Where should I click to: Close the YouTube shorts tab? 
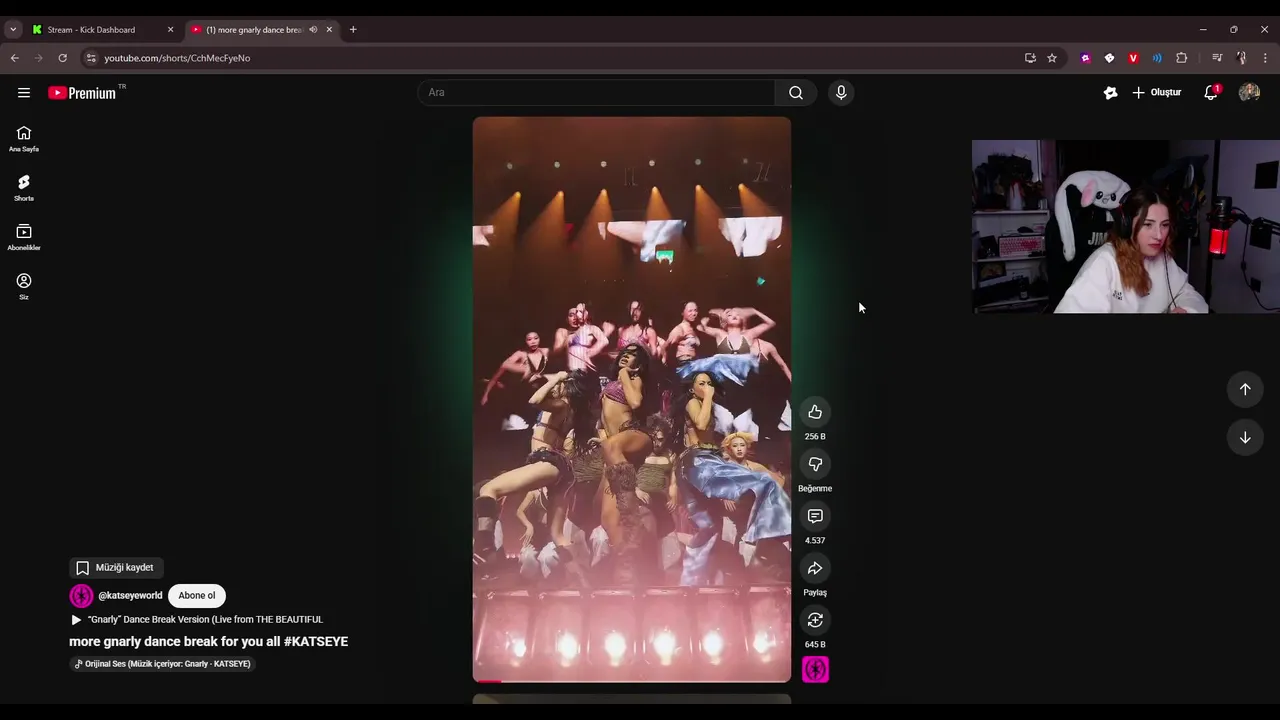(x=329, y=30)
